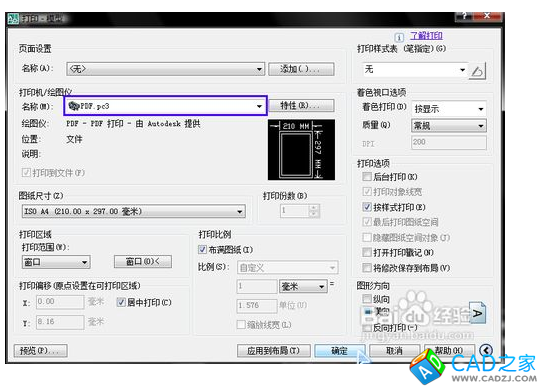Click the X offset input field
Screen dimensions: 542x391
click(x=60, y=302)
